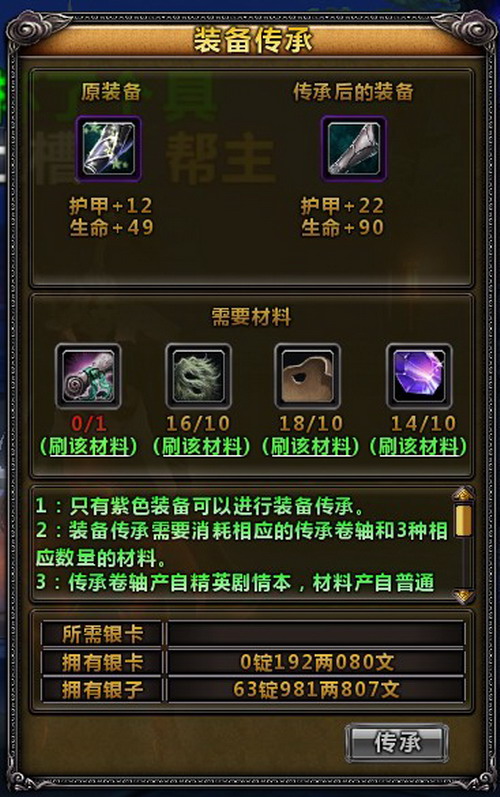Open 刷该材料 link under 18/10 leather

click(311, 447)
